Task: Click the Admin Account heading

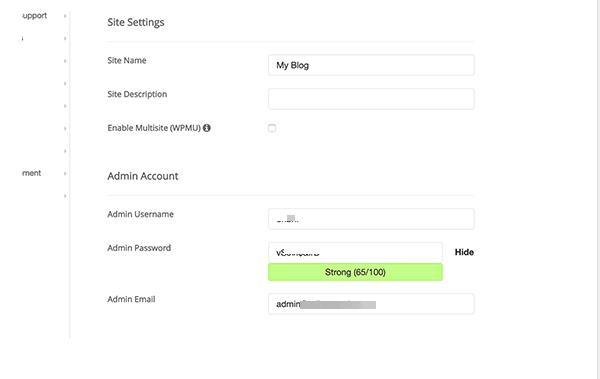Action: click(x=143, y=176)
